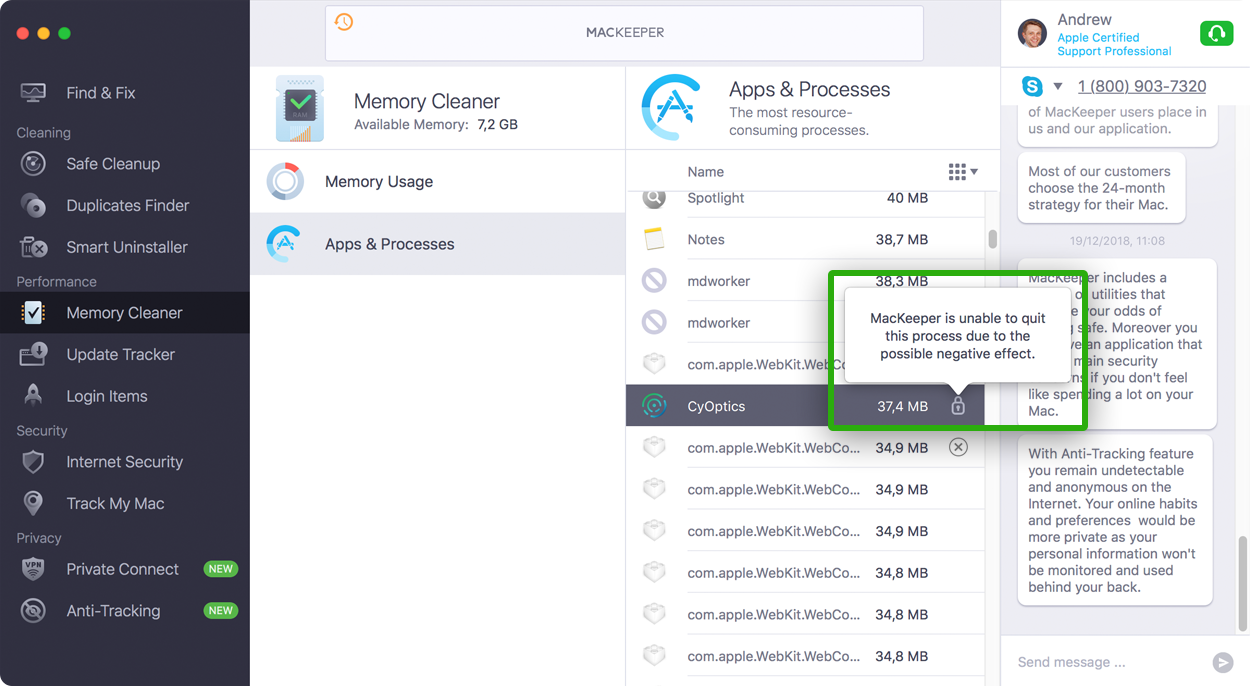The width and height of the screenshot is (1250, 686).
Task: Click the headset support call button
Action: tap(1216, 34)
